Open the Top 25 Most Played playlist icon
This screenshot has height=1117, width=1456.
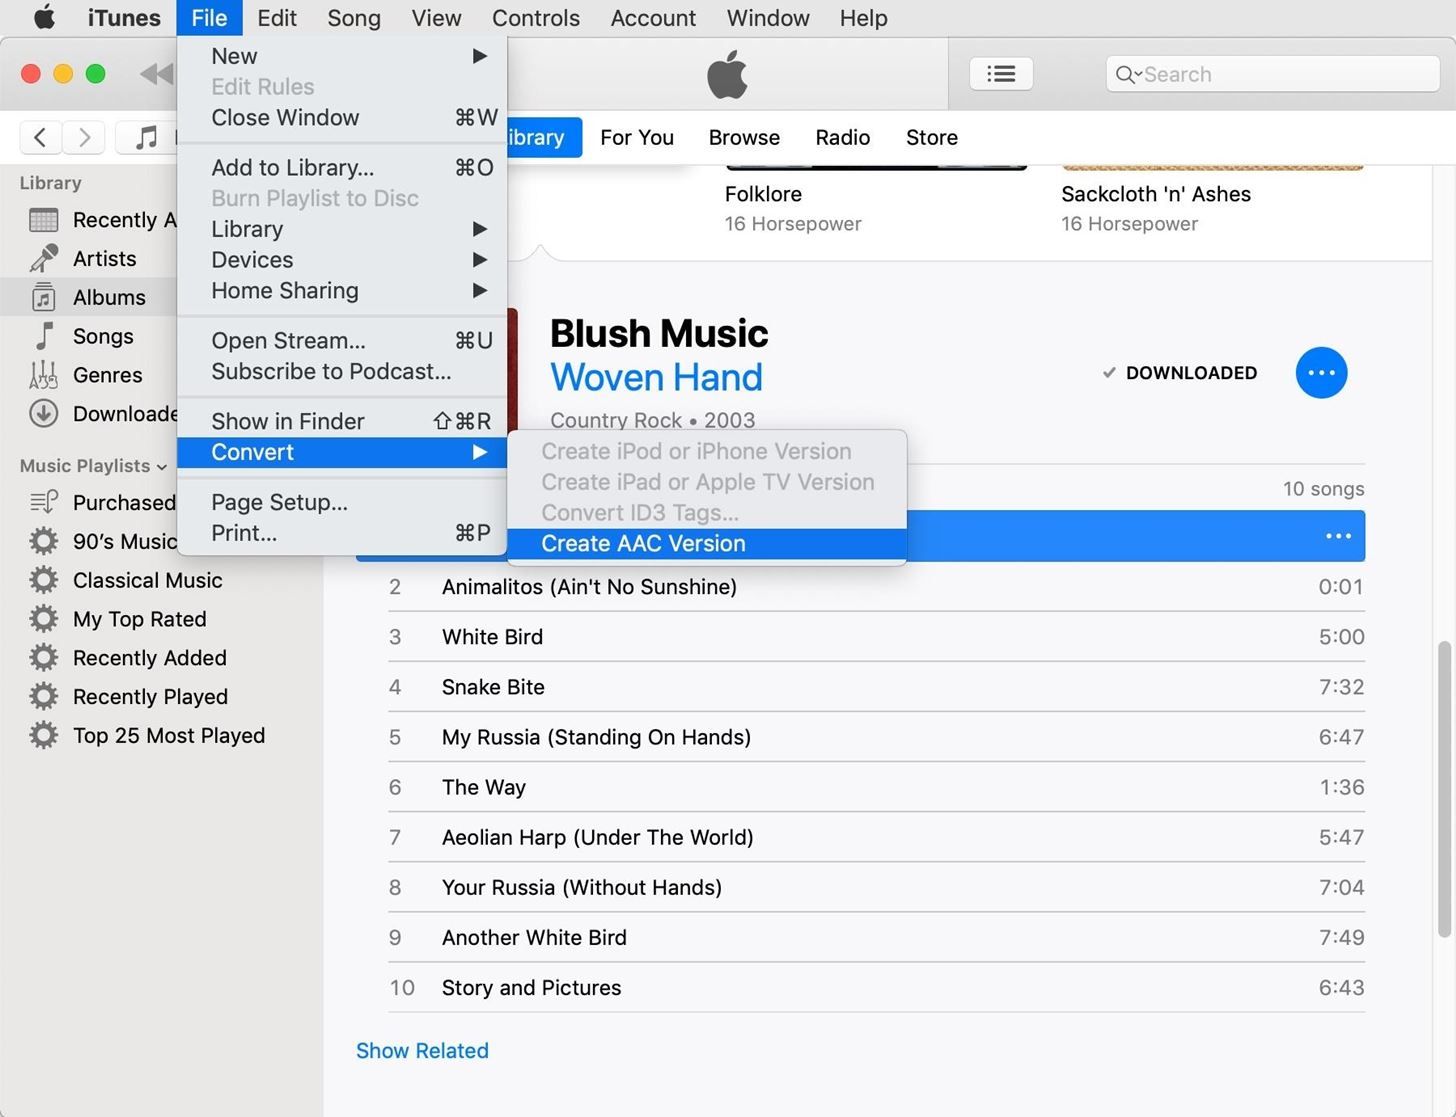(x=44, y=735)
